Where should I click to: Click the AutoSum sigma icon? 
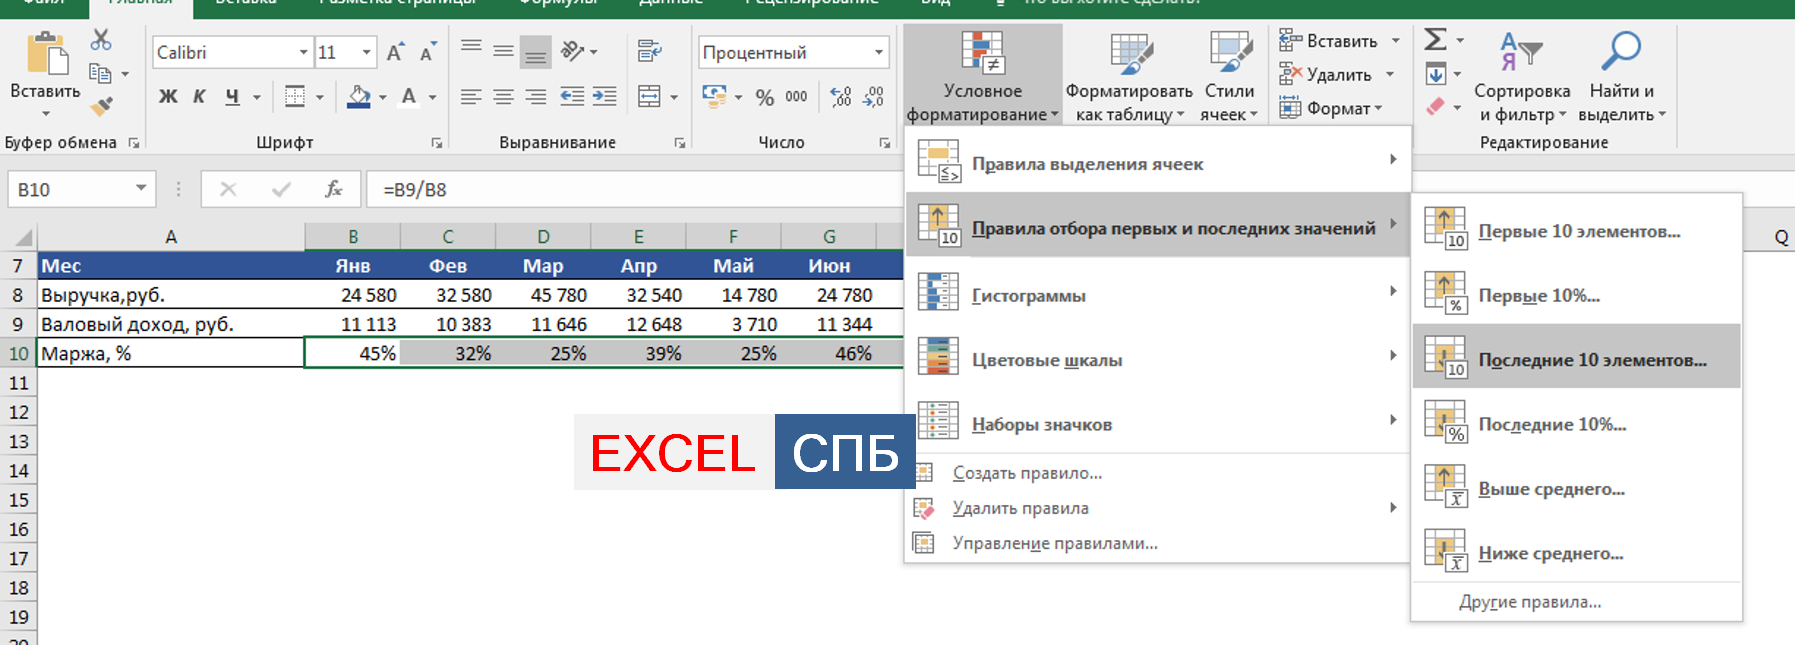coord(1435,40)
